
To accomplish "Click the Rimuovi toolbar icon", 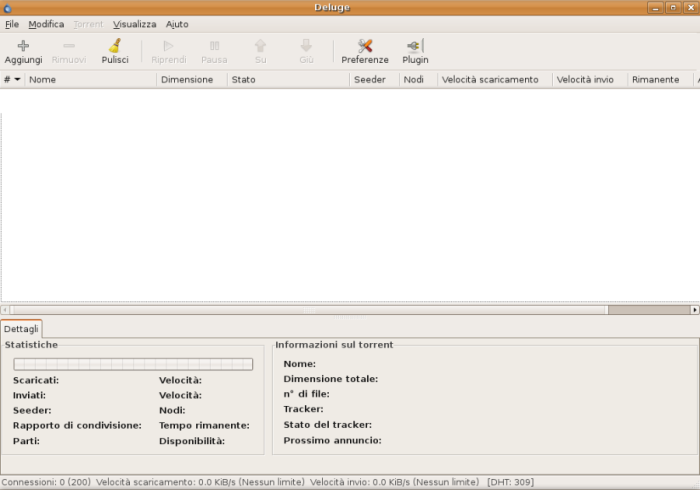I will (x=69, y=45).
